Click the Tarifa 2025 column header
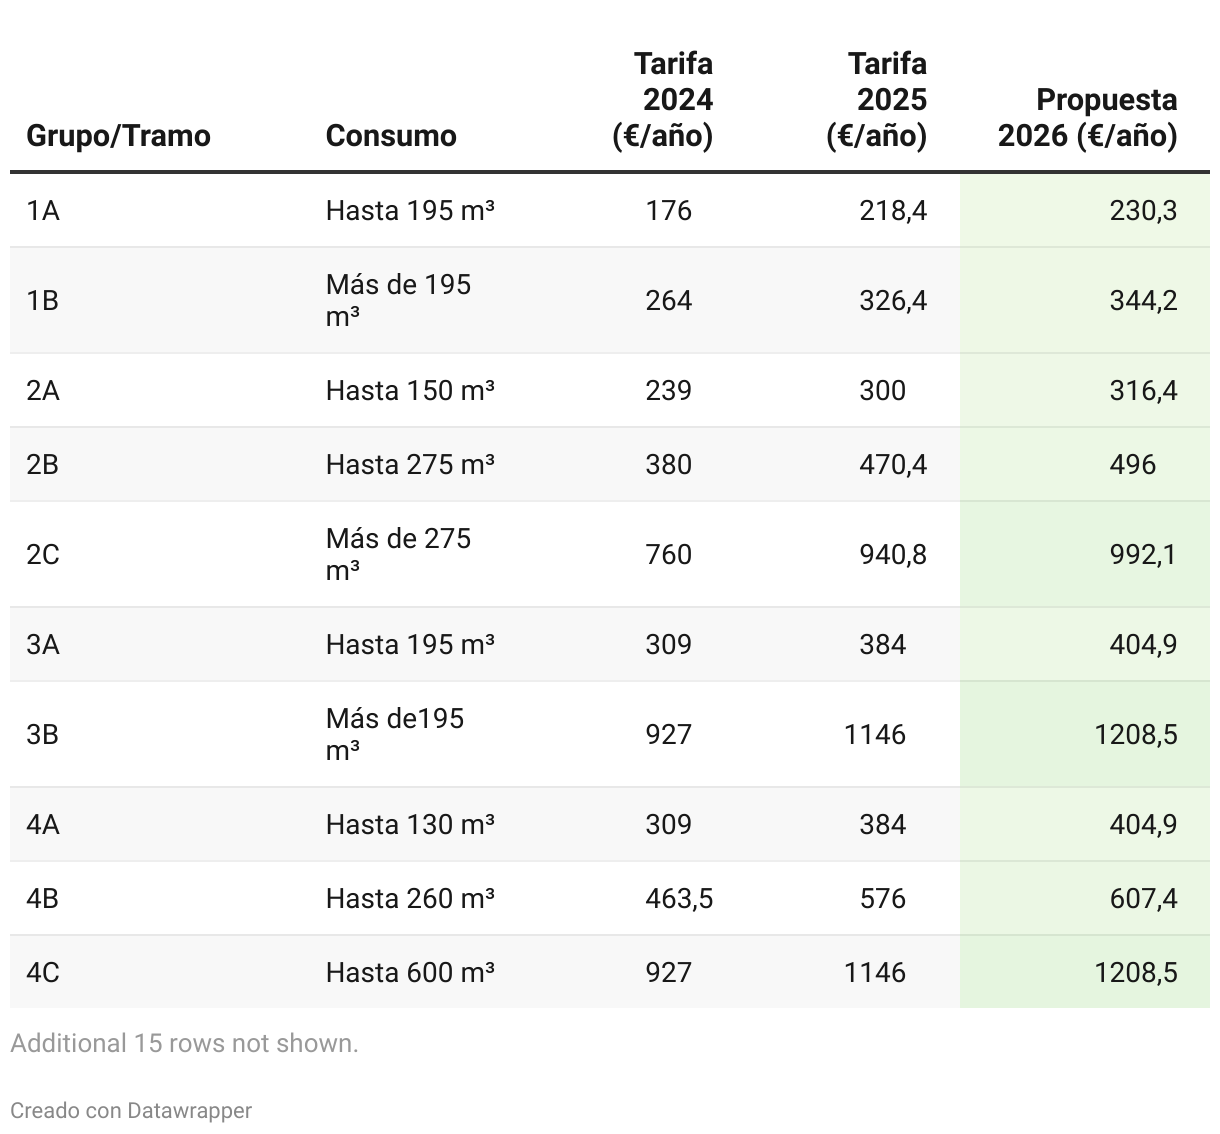 (x=880, y=100)
